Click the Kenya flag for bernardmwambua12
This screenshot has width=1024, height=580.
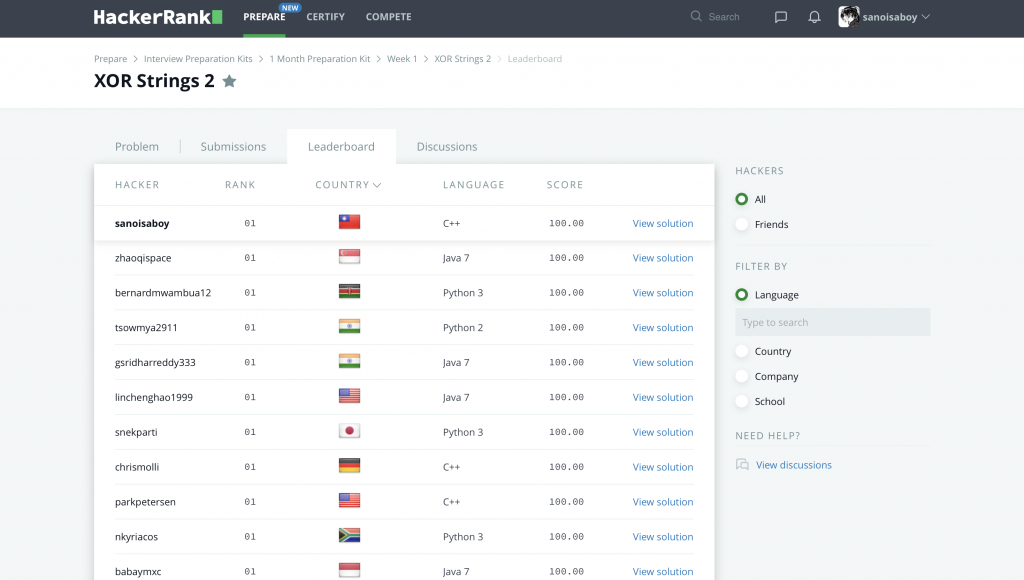pyautogui.click(x=349, y=291)
